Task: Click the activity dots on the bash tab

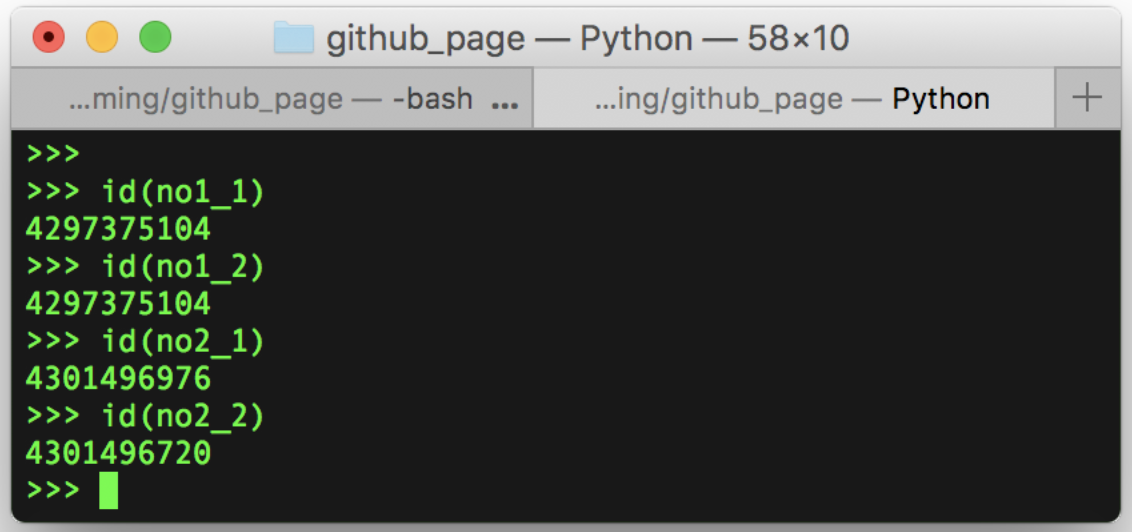Action: coord(505,105)
